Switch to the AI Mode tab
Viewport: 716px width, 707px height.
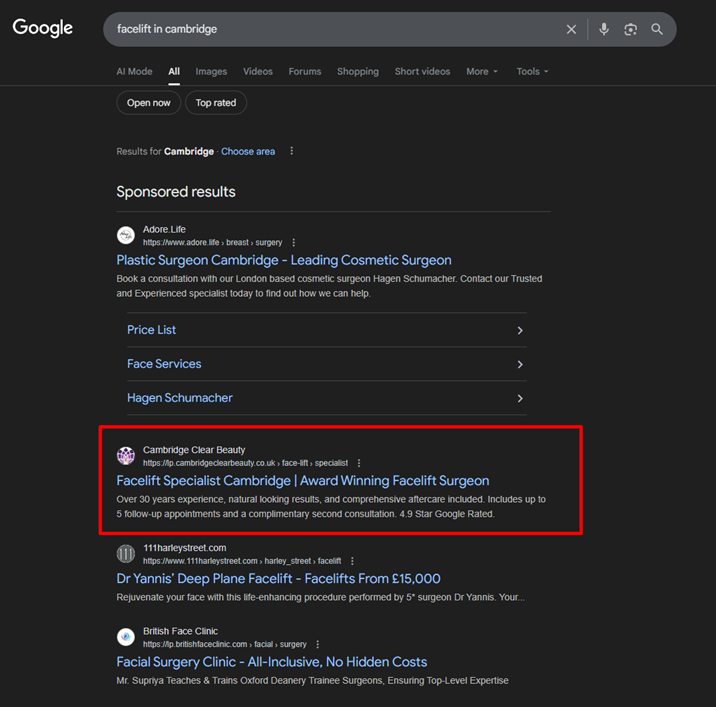135,72
